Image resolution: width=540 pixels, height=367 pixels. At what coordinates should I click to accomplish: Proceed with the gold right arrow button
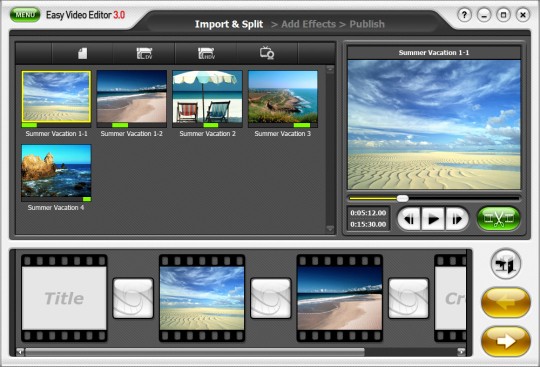pyautogui.click(x=506, y=342)
